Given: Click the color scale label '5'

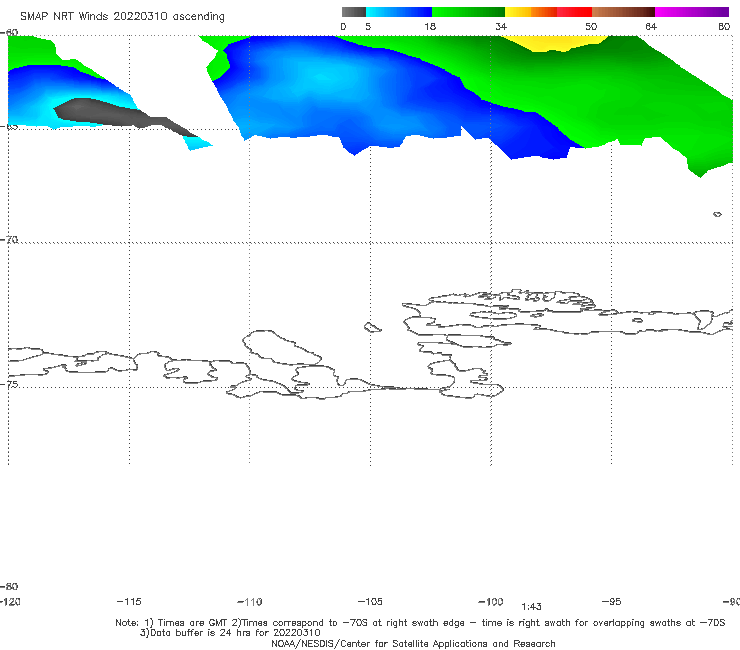Looking at the screenshot, I should (x=368, y=26).
